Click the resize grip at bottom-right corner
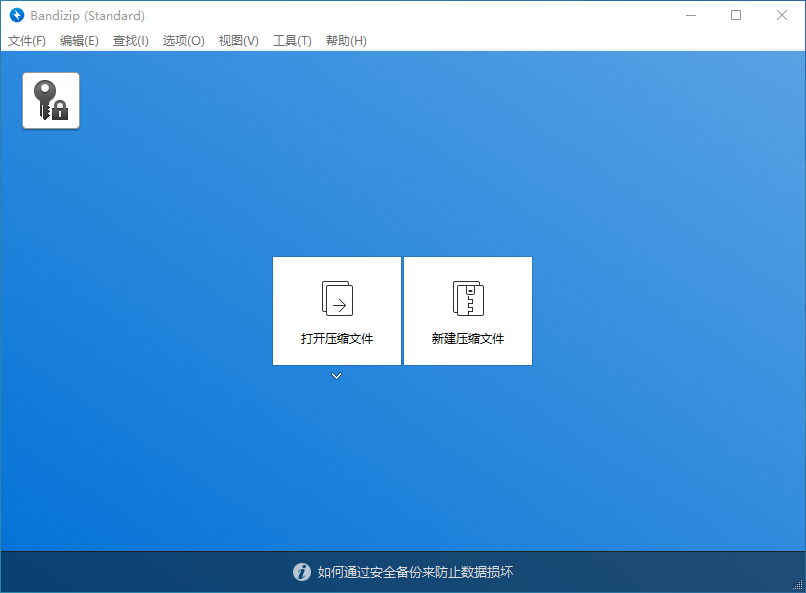806x593 pixels. (x=799, y=586)
